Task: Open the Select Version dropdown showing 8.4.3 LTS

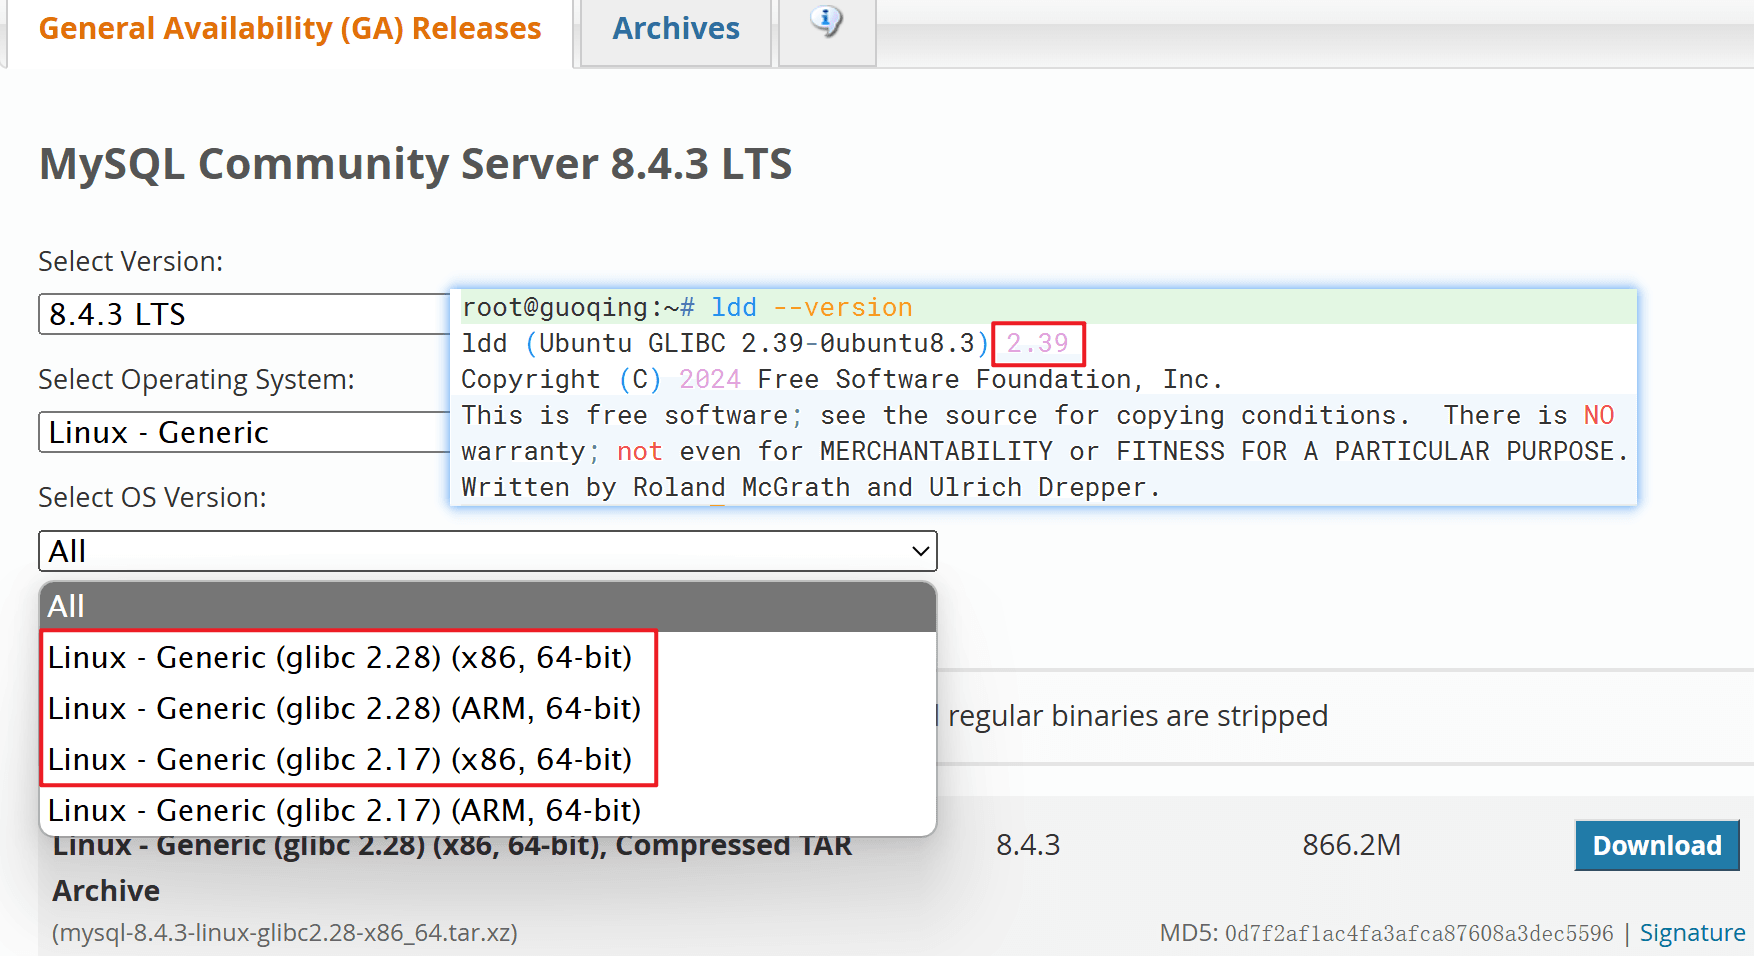Action: pos(244,314)
